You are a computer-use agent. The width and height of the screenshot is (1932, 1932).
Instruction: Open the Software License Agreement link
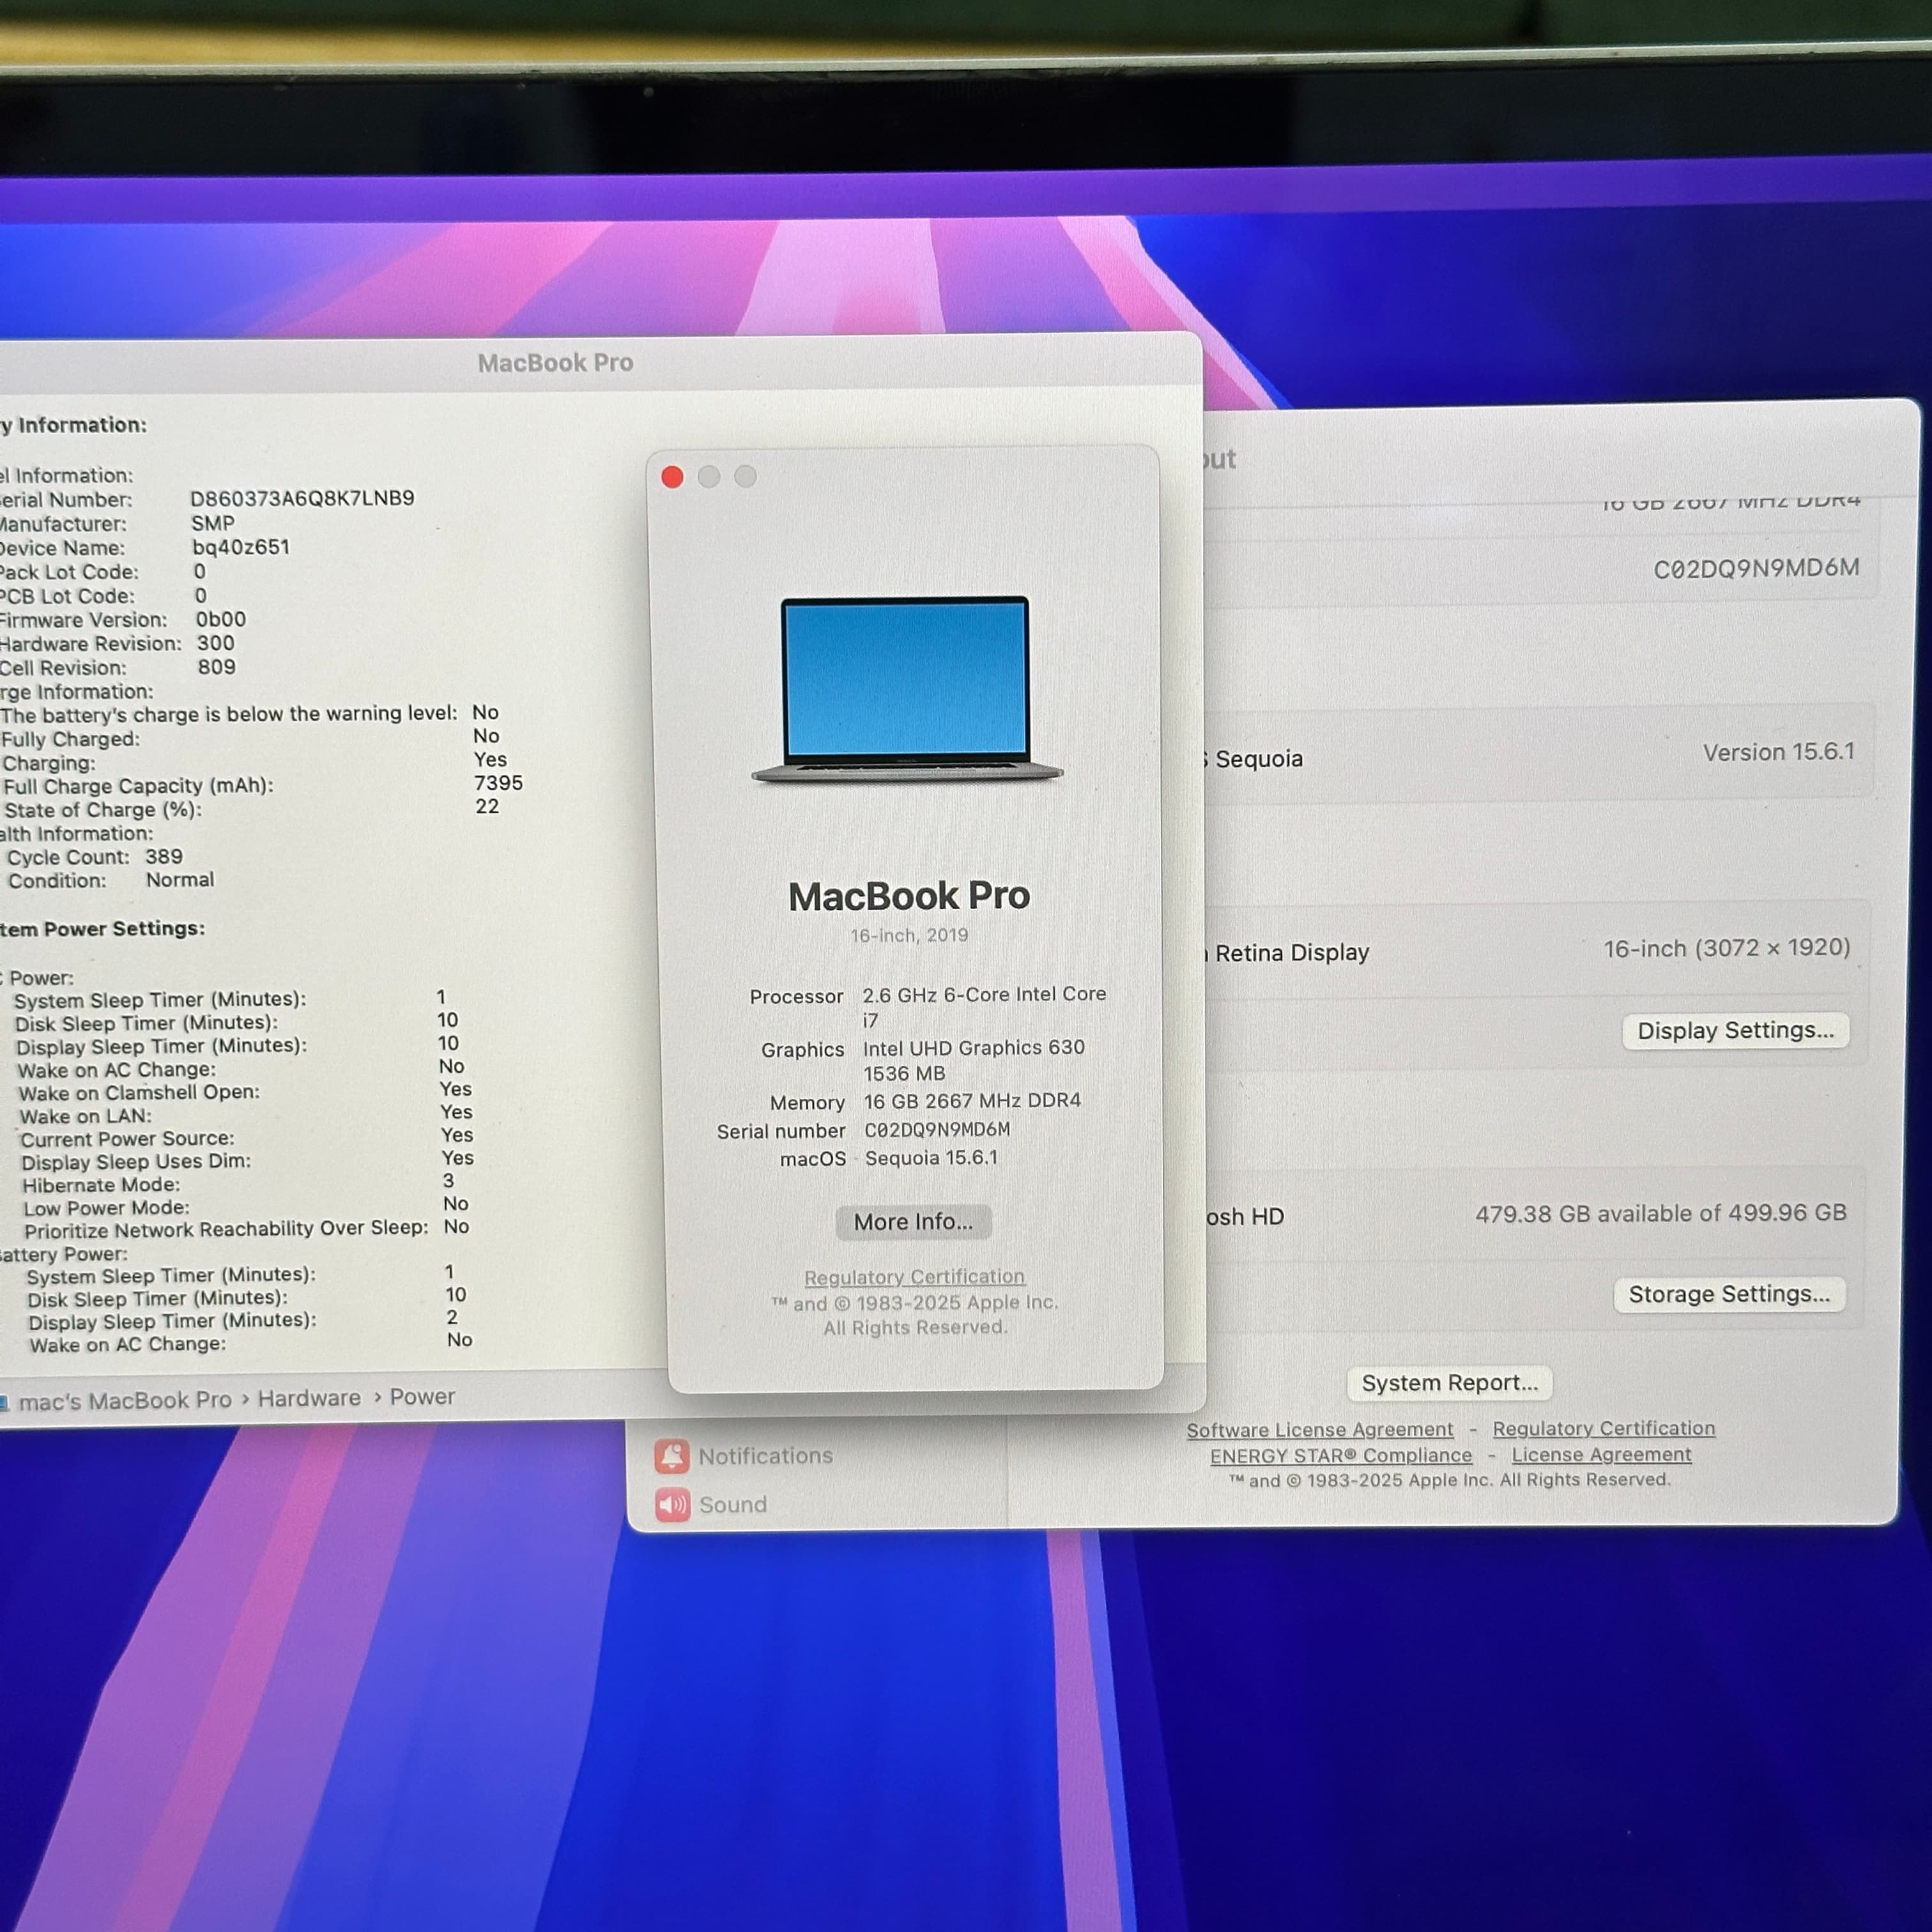pos(1320,1430)
